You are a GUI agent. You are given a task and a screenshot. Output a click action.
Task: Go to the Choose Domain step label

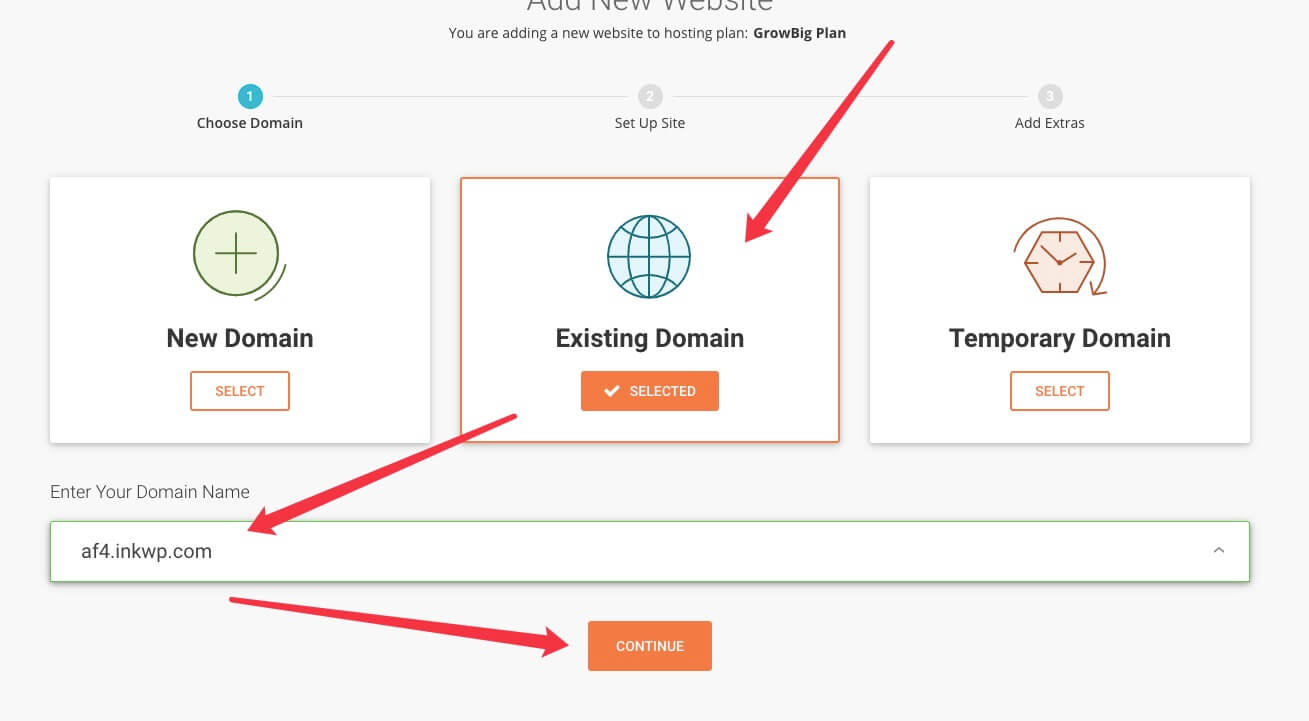pos(250,123)
